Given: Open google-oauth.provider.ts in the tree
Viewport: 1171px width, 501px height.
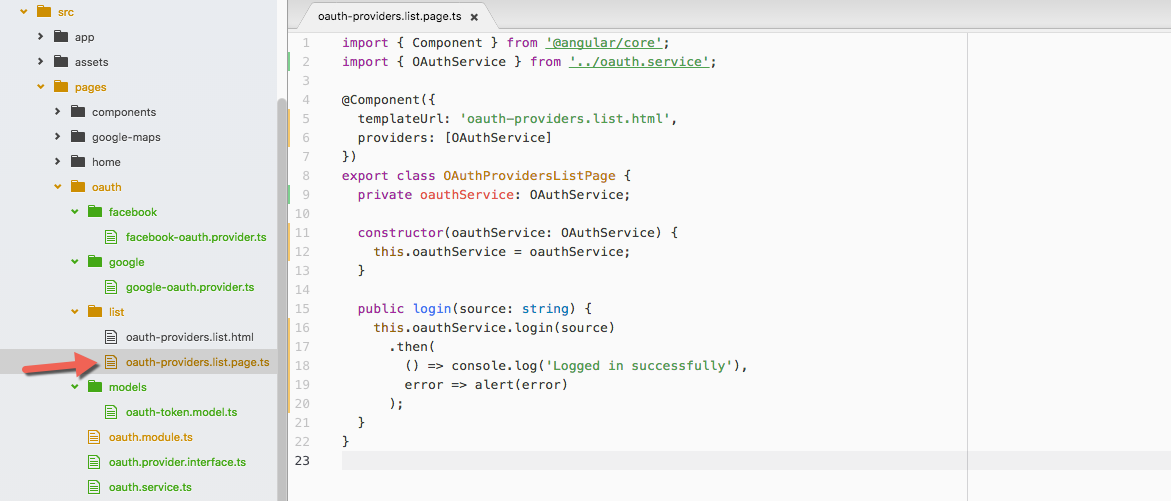Looking at the screenshot, I should pyautogui.click(x=190, y=287).
